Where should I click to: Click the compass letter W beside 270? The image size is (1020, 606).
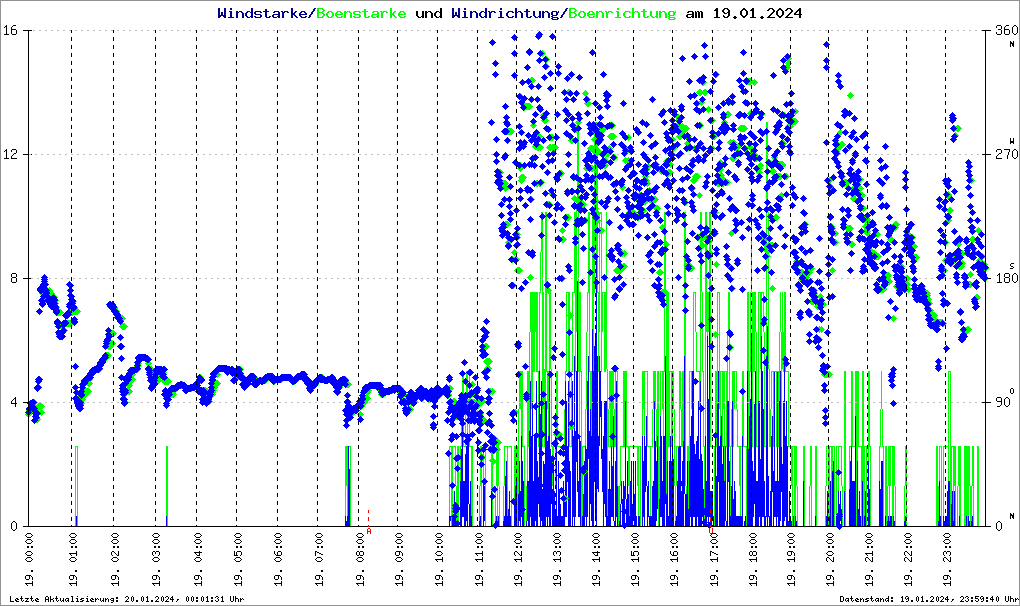point(1012,140)
